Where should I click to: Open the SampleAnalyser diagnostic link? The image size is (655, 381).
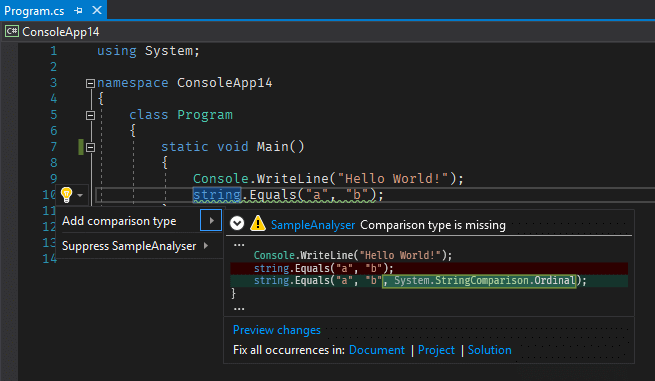click(x=313, y=225)
